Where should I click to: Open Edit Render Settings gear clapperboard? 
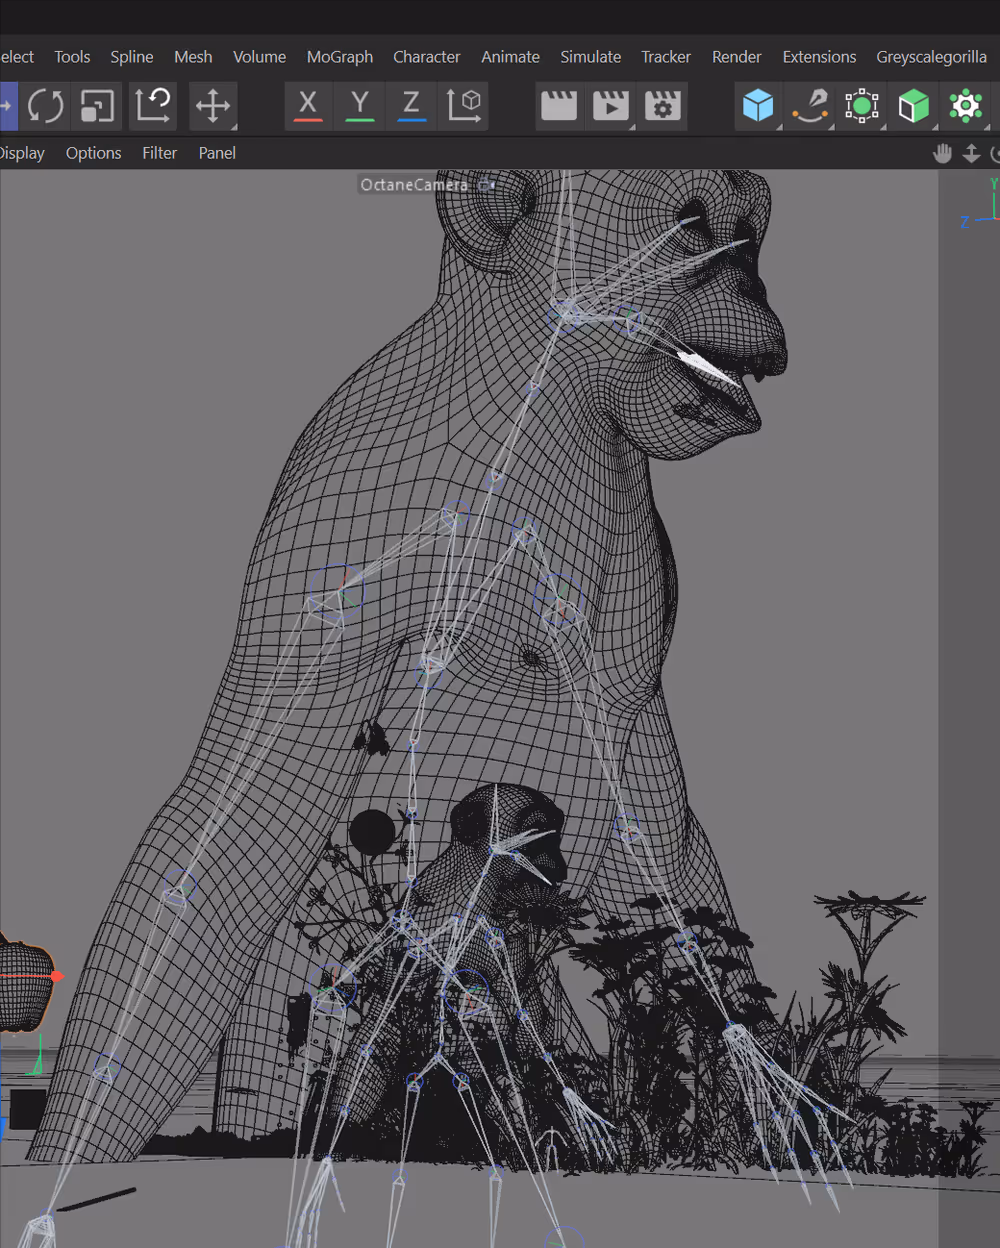[x=662, y=106]
